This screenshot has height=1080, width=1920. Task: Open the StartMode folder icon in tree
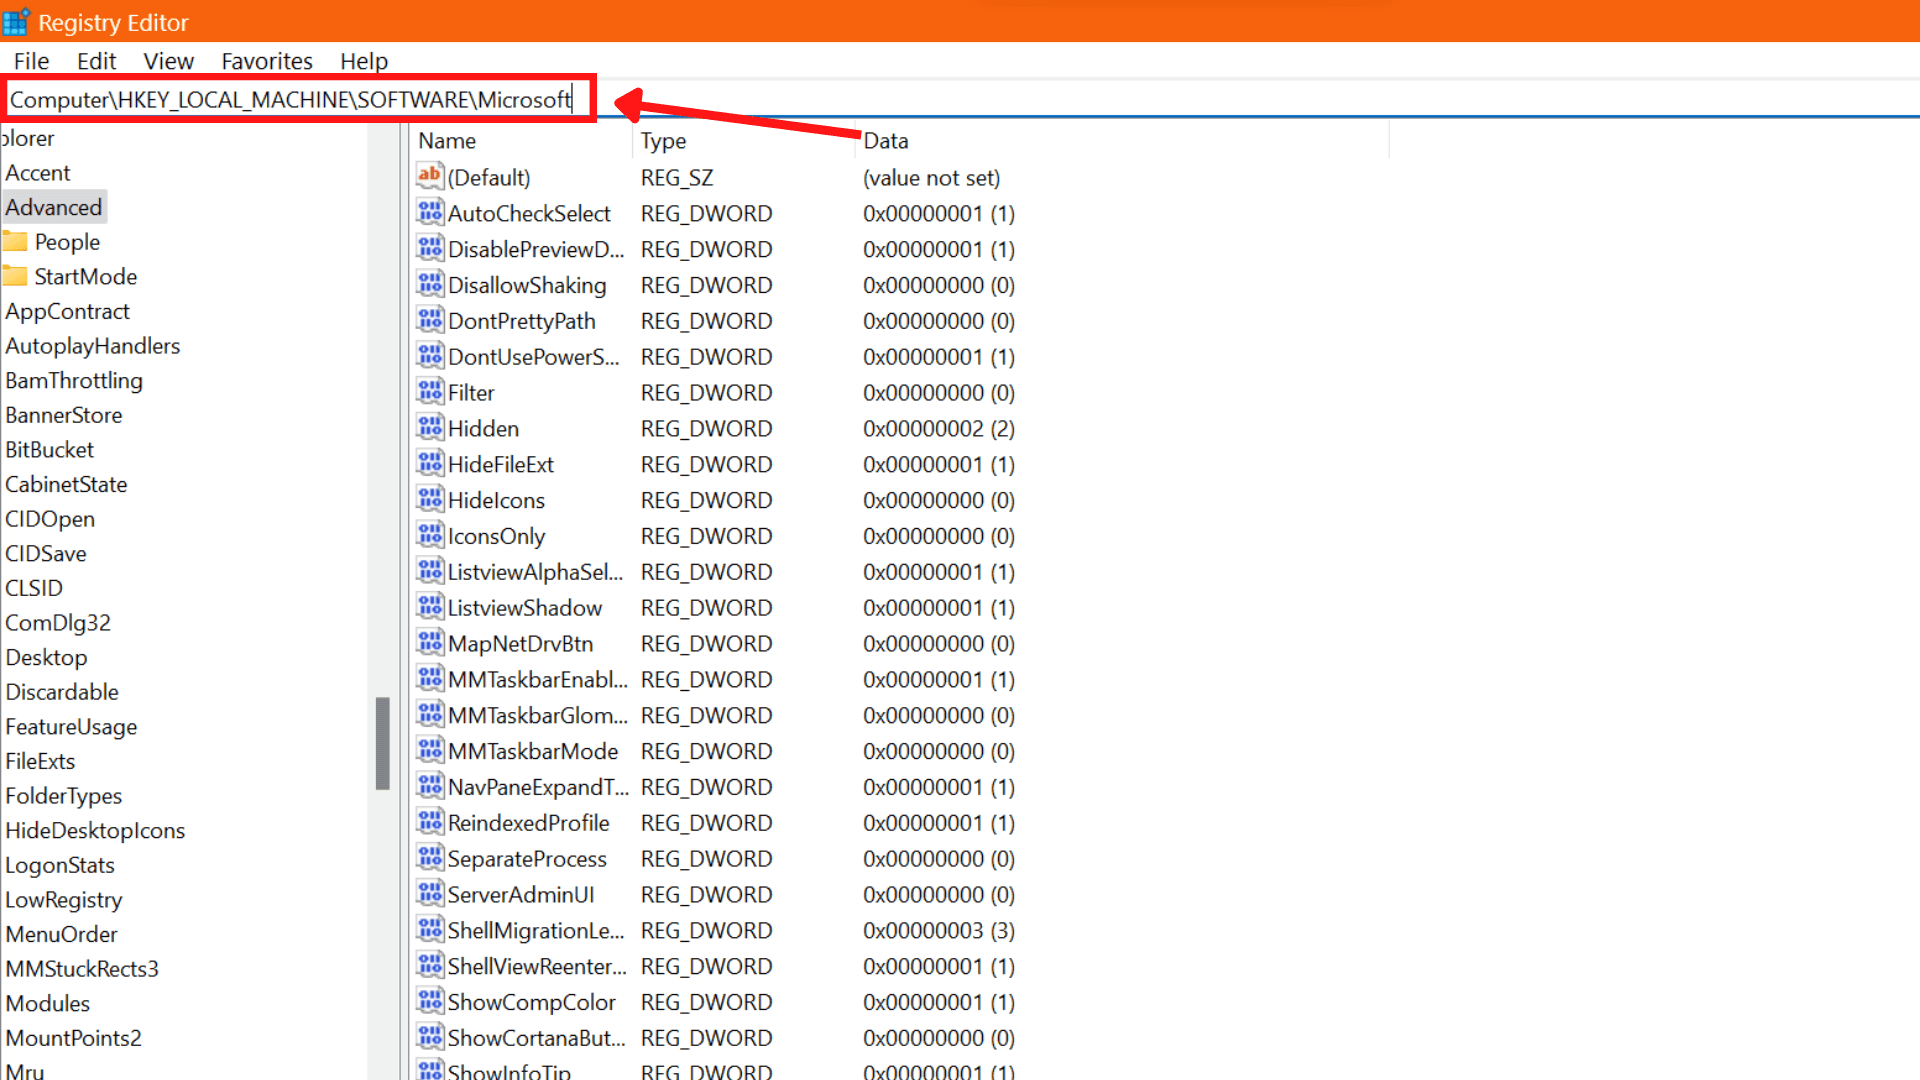pos(14,276)
